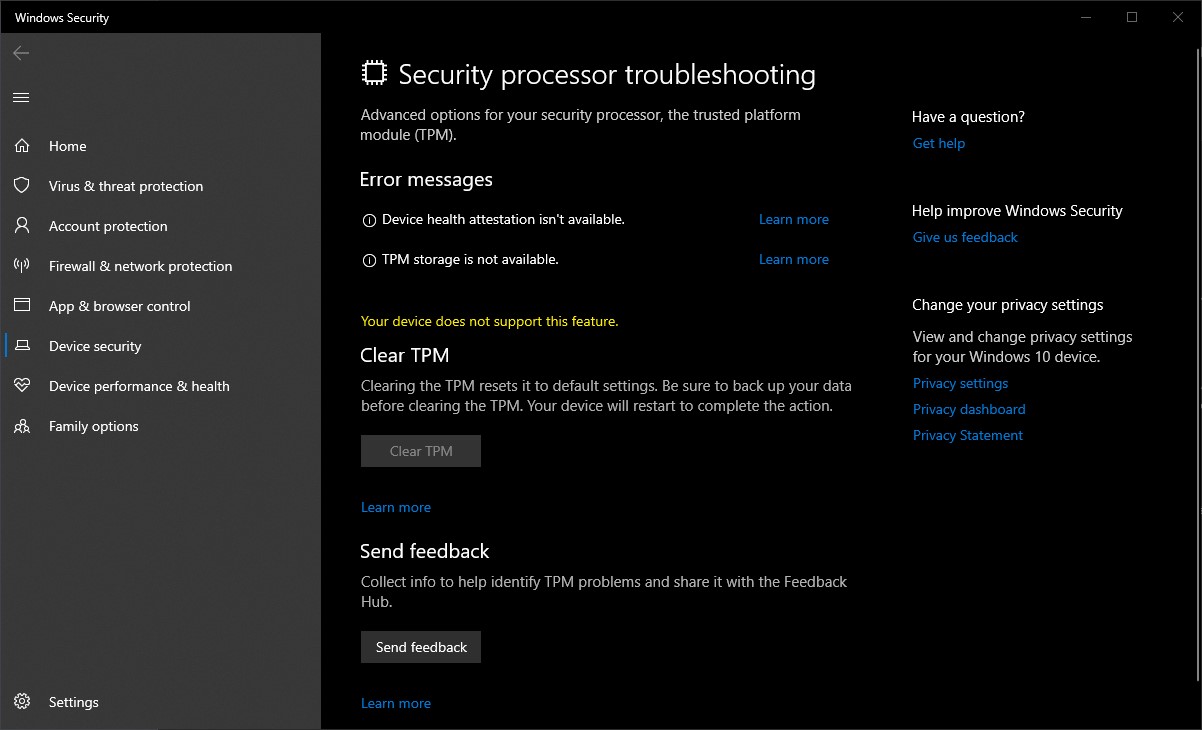This screenshot has width=1202, height=730.
Task: Click the Clear TPM section heading
Action: tap(405, 355)
